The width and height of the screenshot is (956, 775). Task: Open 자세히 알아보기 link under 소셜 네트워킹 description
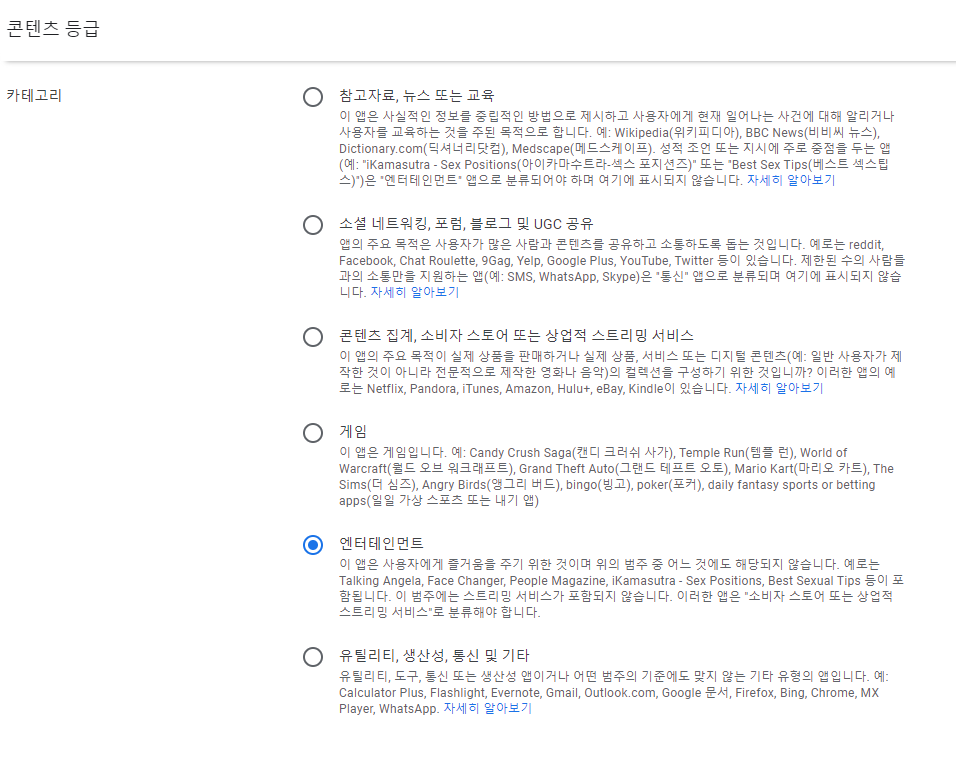tap(415, 292)
